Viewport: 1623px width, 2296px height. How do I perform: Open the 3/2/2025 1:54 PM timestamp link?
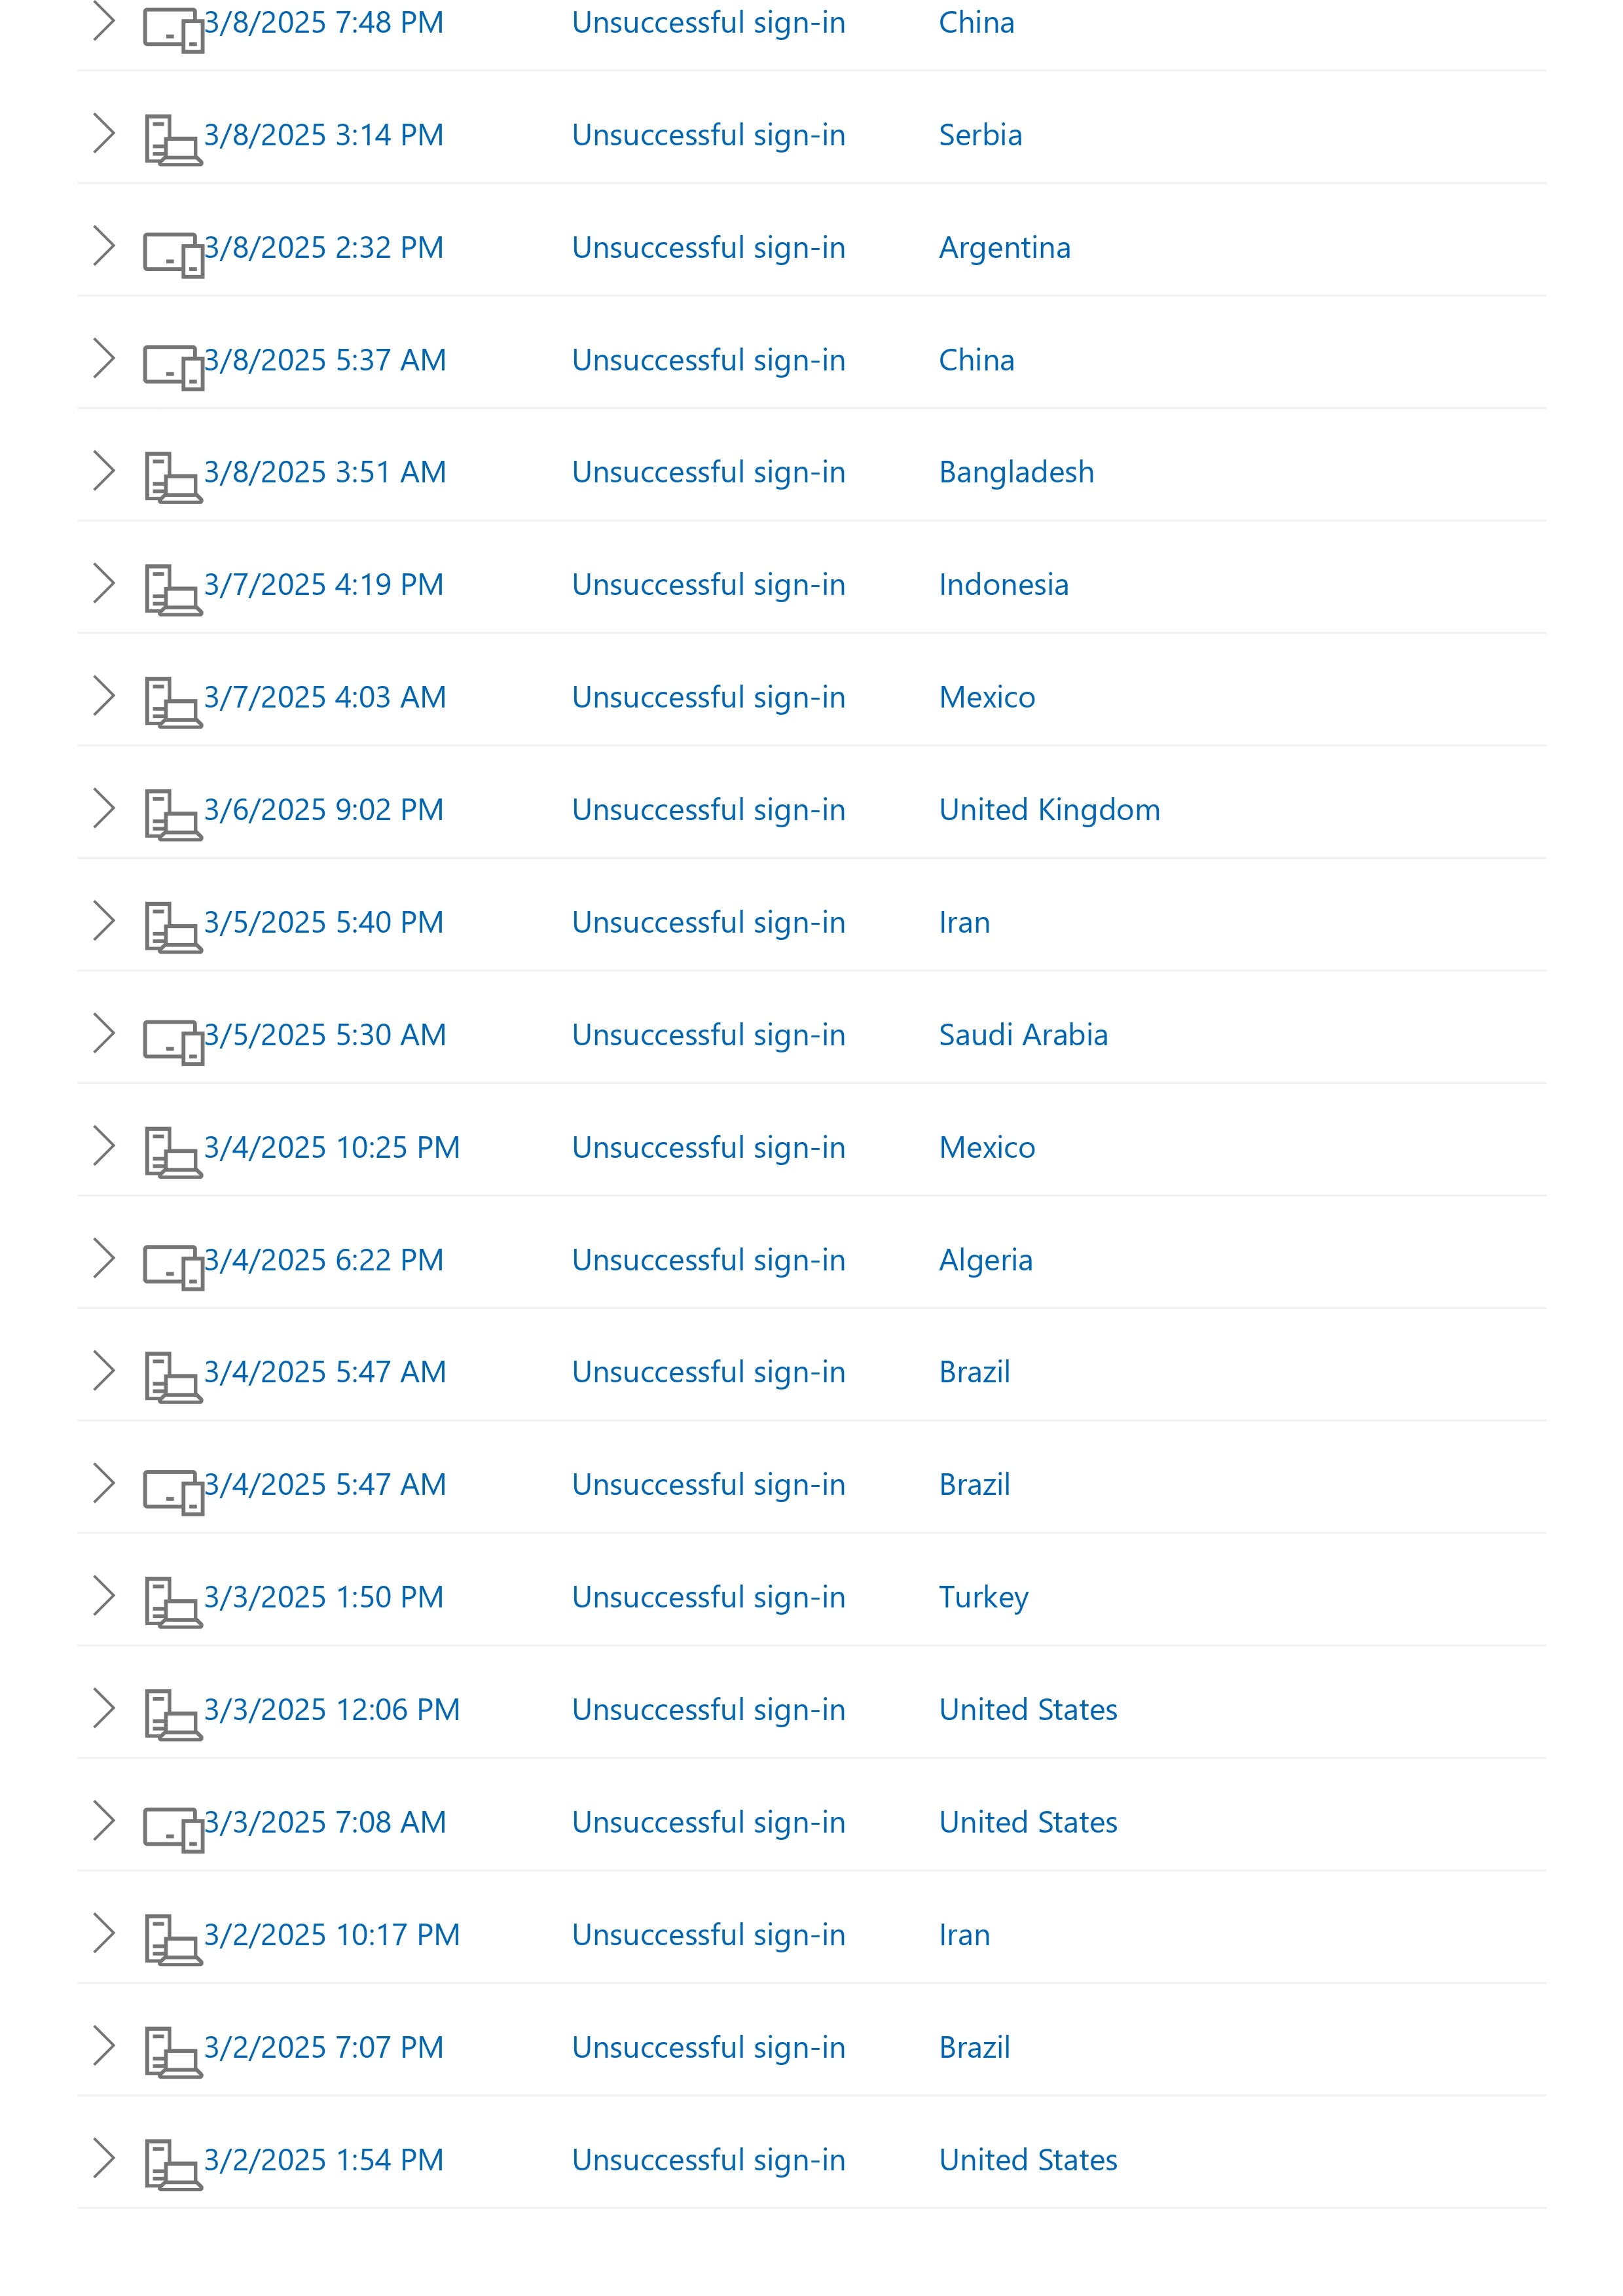coord(324,2160)
